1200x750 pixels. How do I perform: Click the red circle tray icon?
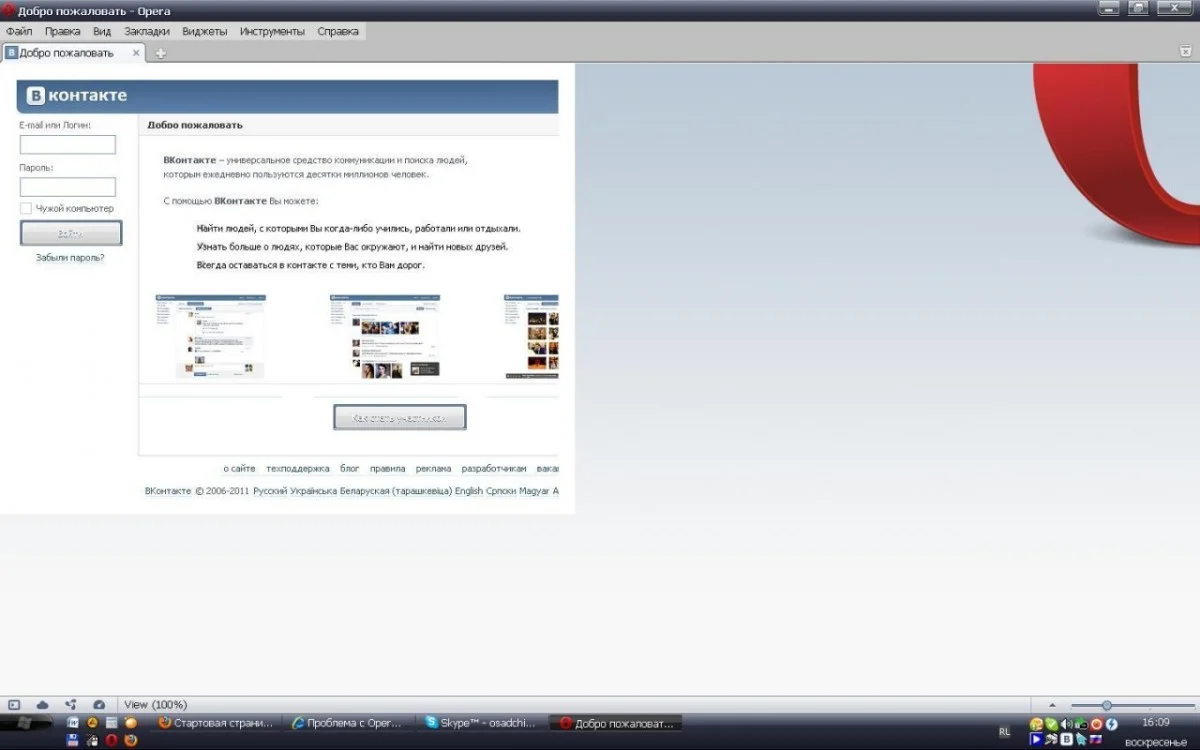[1096, 724]
